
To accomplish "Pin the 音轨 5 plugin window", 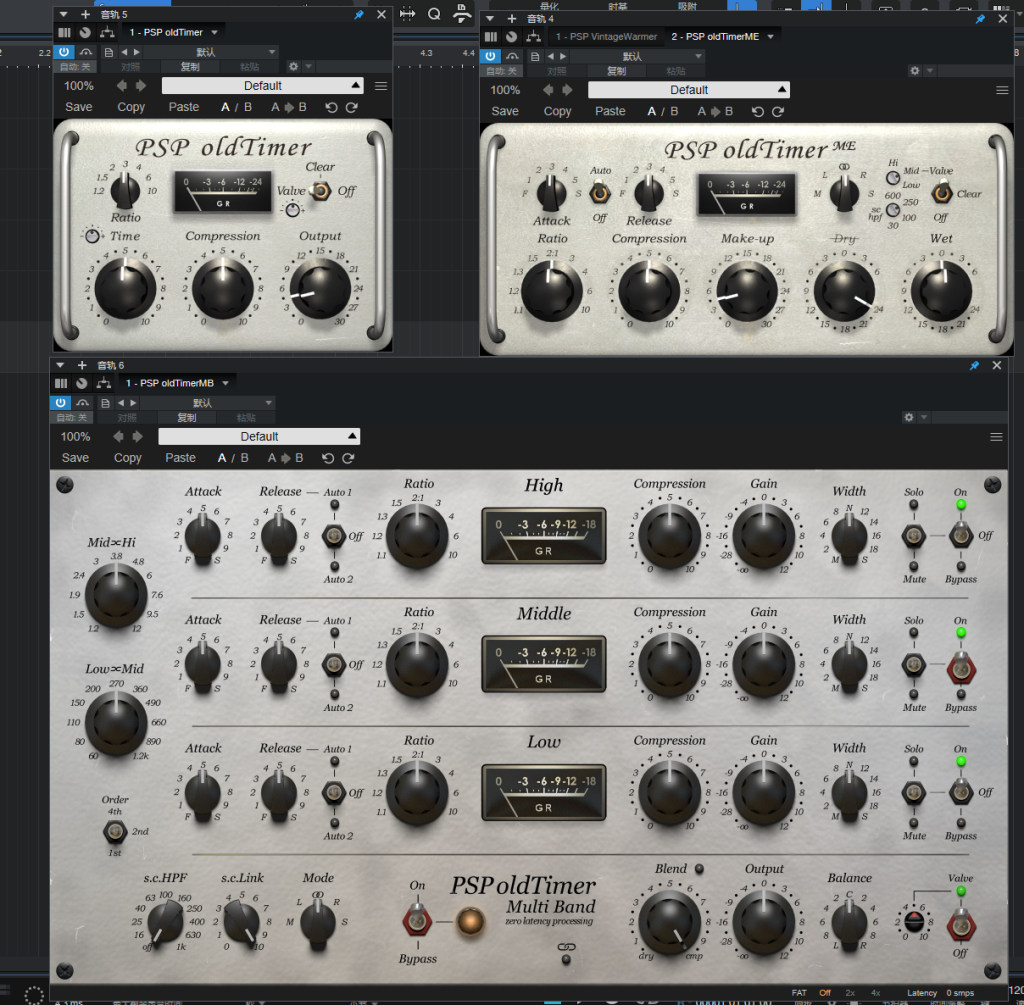I will 359,14.
